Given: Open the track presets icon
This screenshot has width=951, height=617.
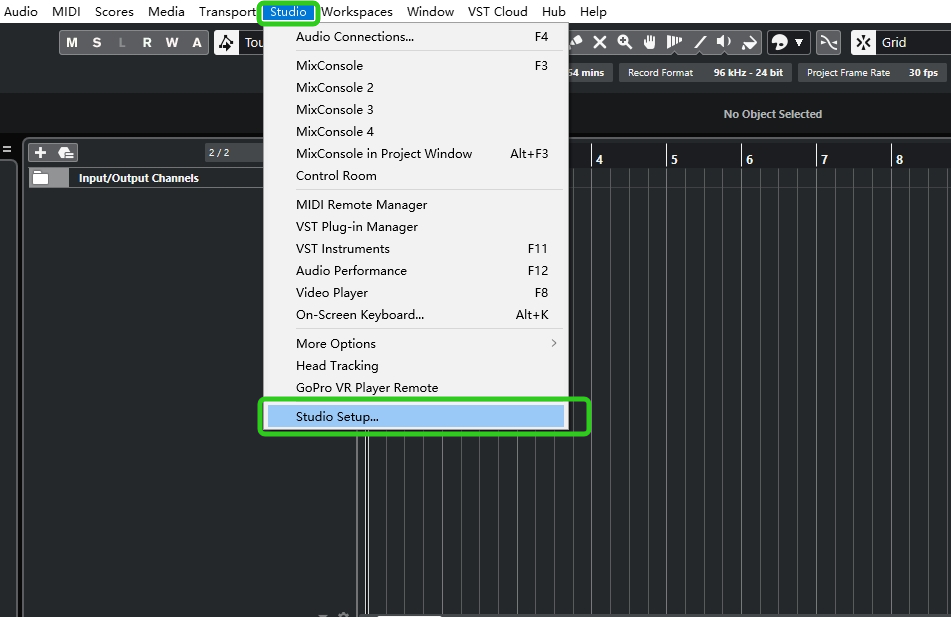Looking at the screenshot, I should point(66,153).
